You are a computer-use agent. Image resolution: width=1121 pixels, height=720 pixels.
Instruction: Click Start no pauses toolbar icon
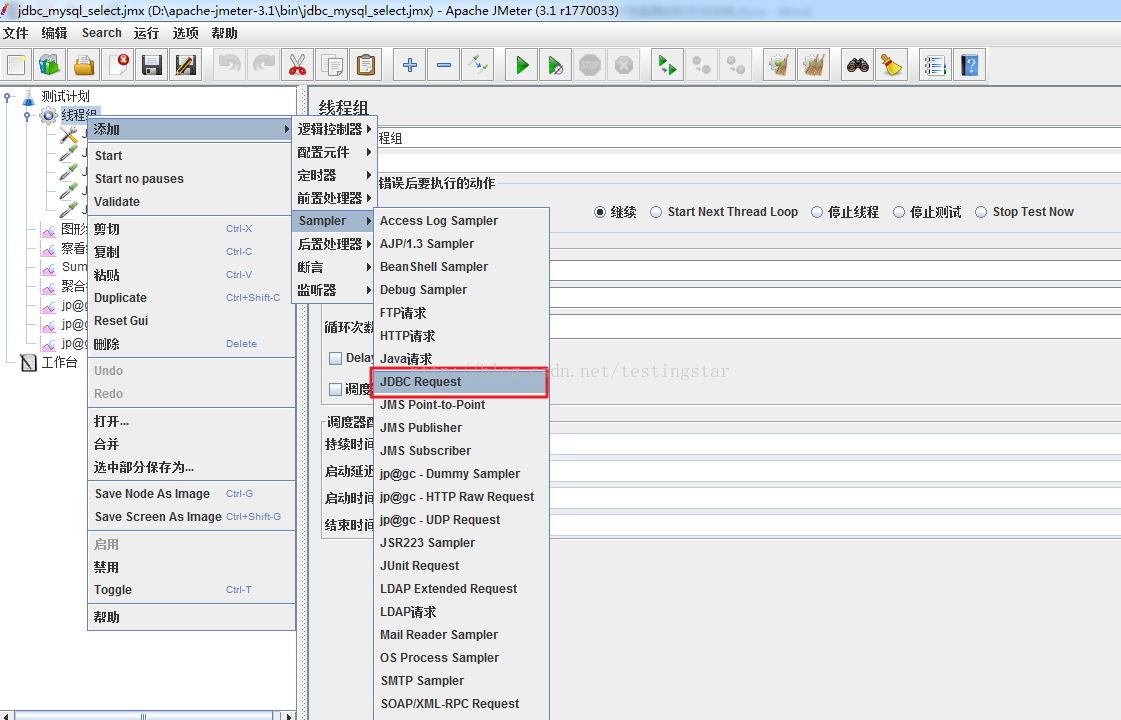click(555, 65)
